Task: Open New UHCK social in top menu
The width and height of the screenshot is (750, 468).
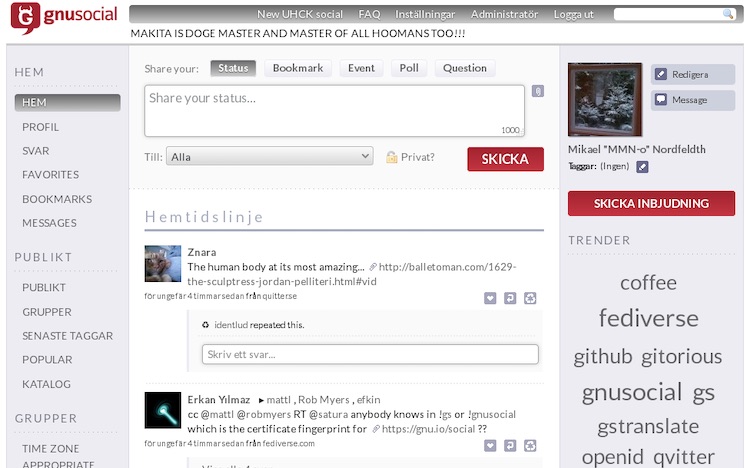Action: point(300,14)
